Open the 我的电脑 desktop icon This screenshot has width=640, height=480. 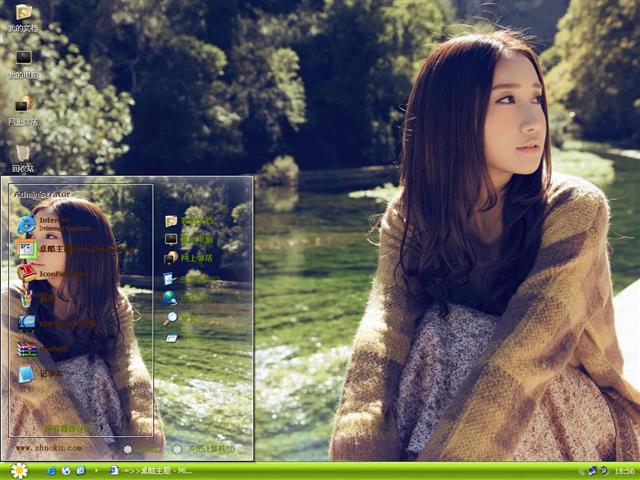[x=23, y=64]
